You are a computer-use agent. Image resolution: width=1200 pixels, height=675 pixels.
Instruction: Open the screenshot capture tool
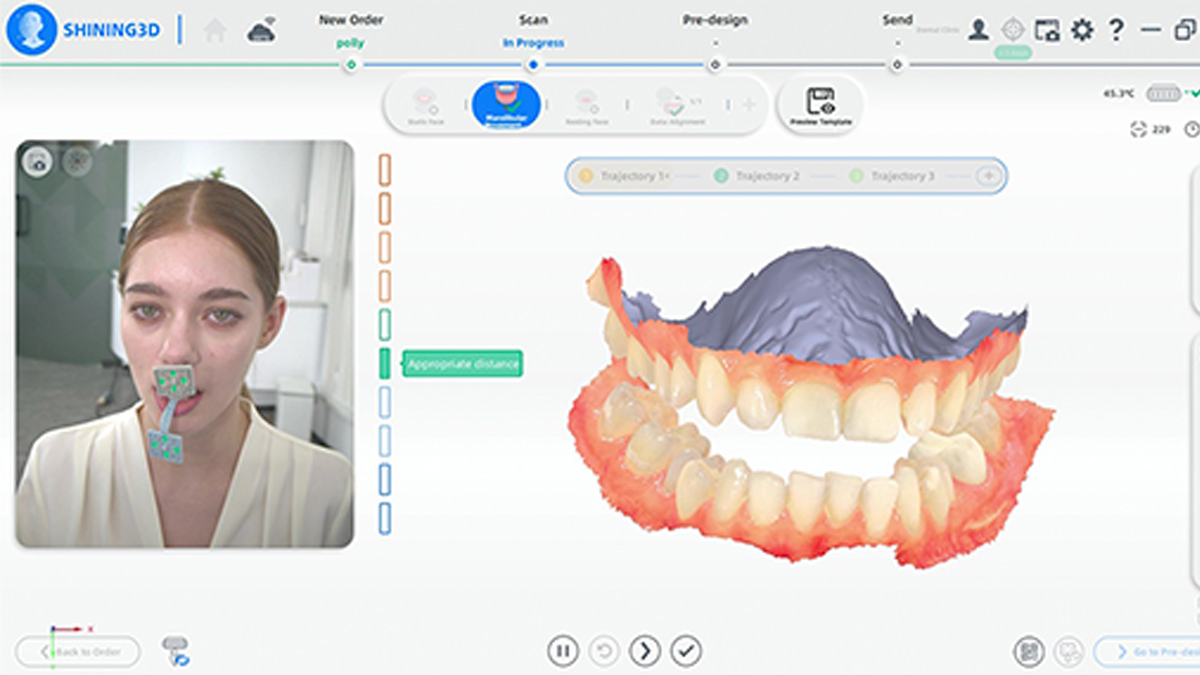(x=1047, y=30)
